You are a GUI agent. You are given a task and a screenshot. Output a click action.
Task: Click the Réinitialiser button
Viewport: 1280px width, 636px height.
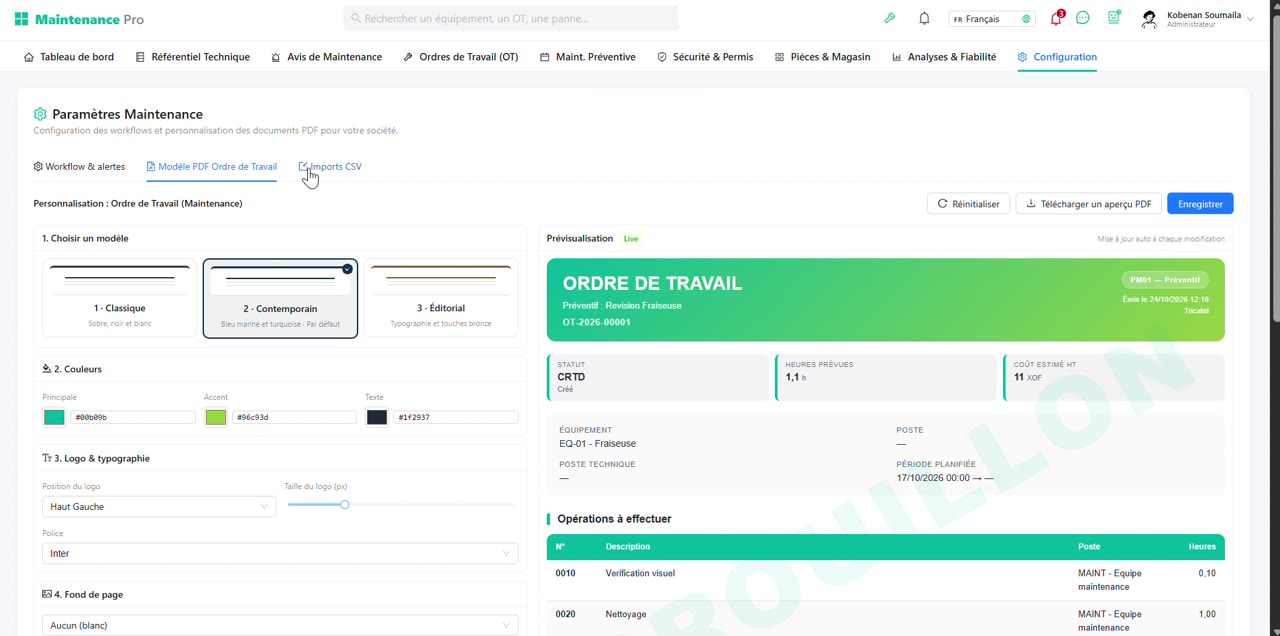tap(969, 204)
